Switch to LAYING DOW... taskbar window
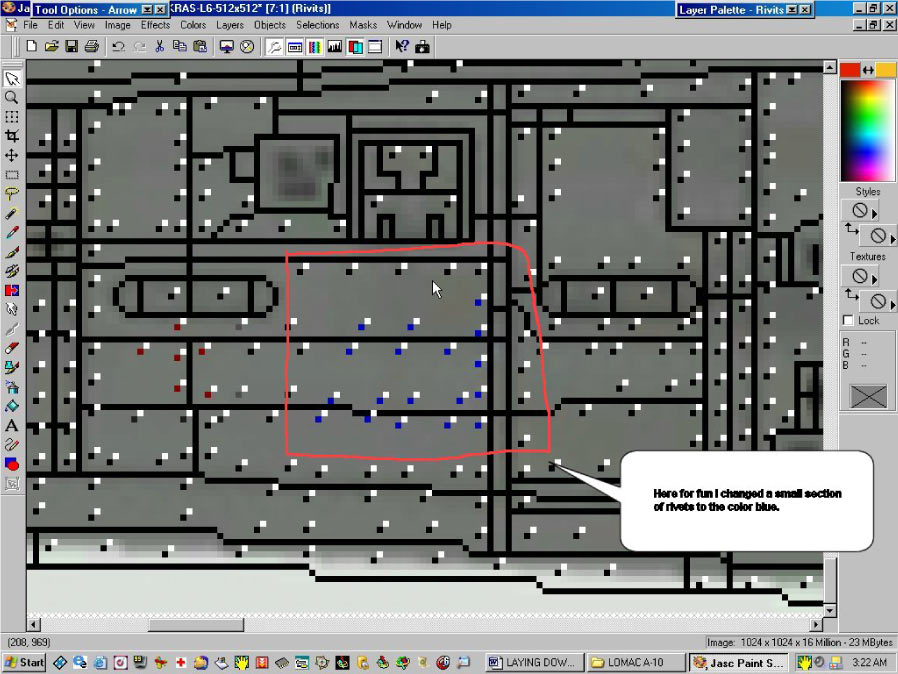The width and height of the screenshot is (898, 674). tap(535, 663)
